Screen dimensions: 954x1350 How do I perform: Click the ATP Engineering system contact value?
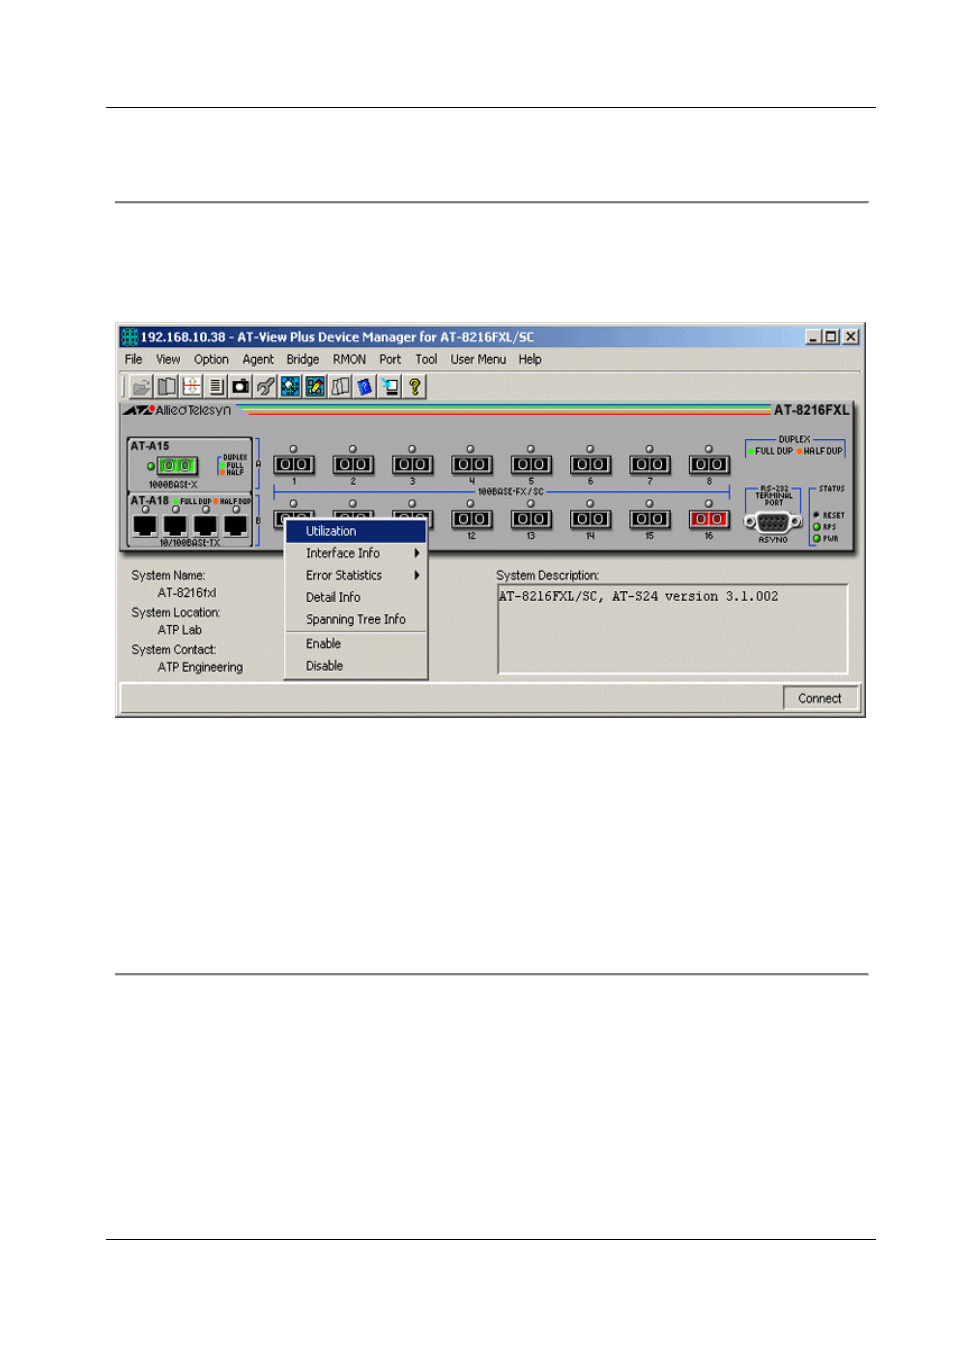pyautogui.click(x=200, y=667)
